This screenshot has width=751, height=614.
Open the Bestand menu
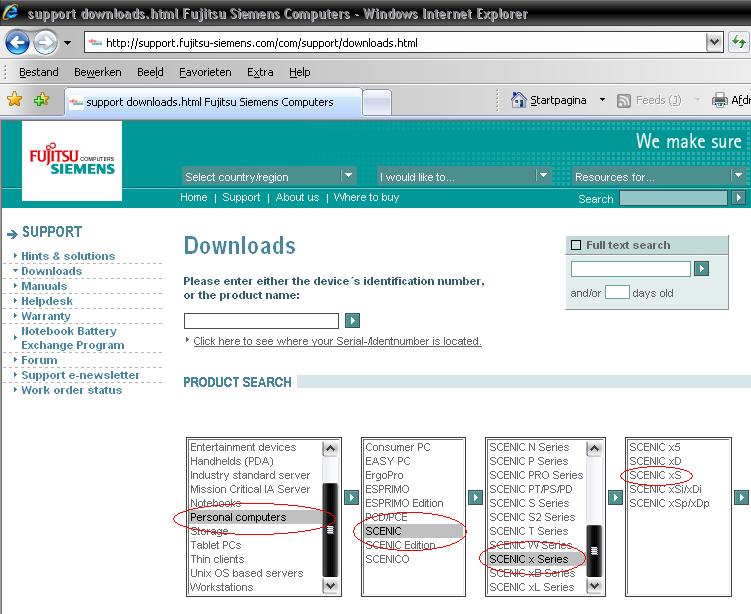pos(38,72)
